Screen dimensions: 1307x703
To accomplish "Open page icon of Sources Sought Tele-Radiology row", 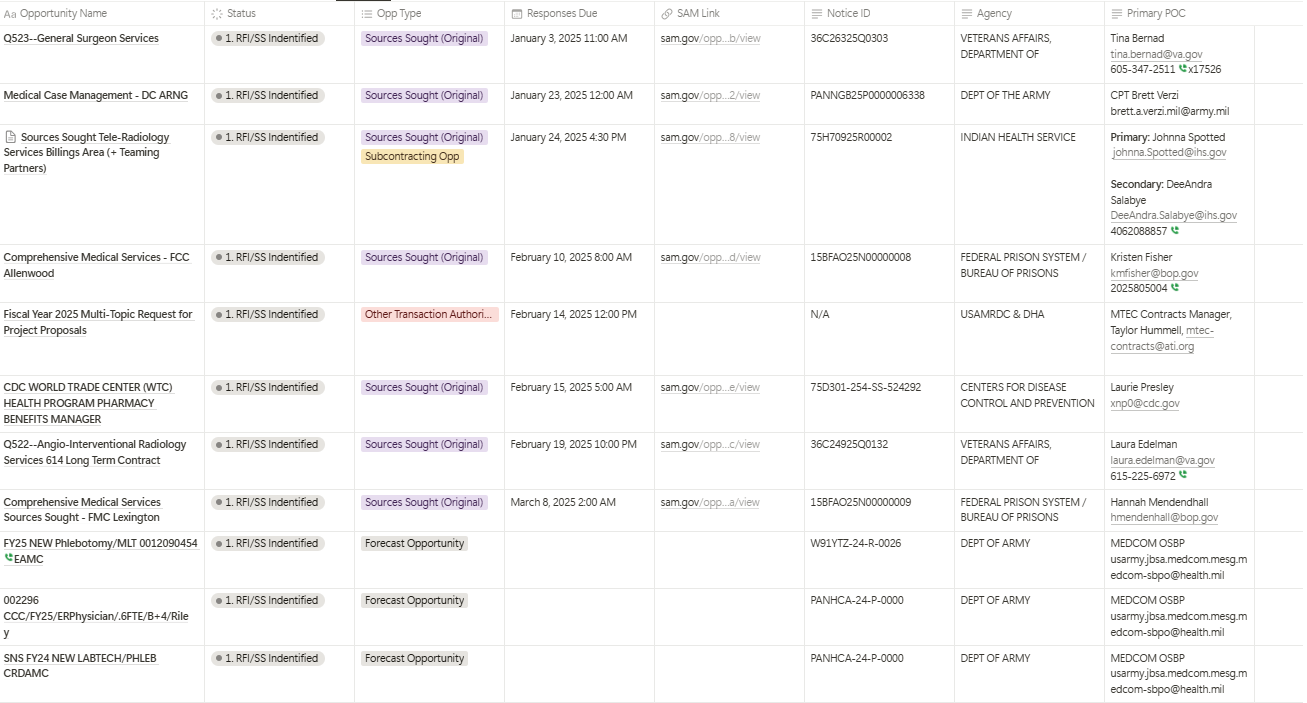I will tap(11, 137).
